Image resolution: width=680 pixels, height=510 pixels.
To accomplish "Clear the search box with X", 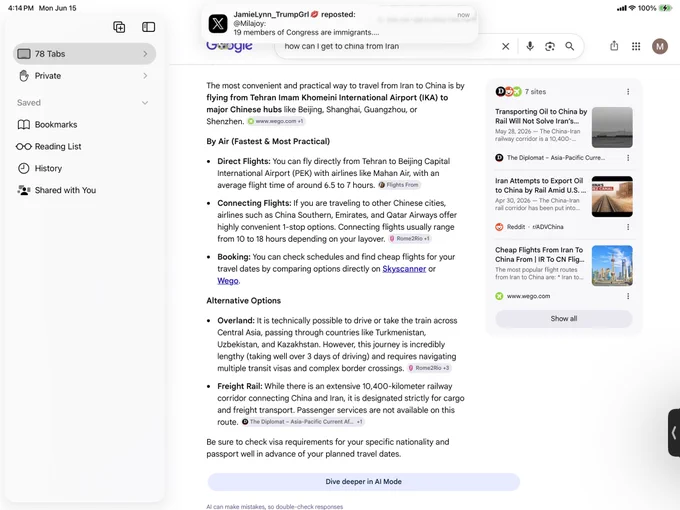I will pyautogui.click(x=506, y=46).
